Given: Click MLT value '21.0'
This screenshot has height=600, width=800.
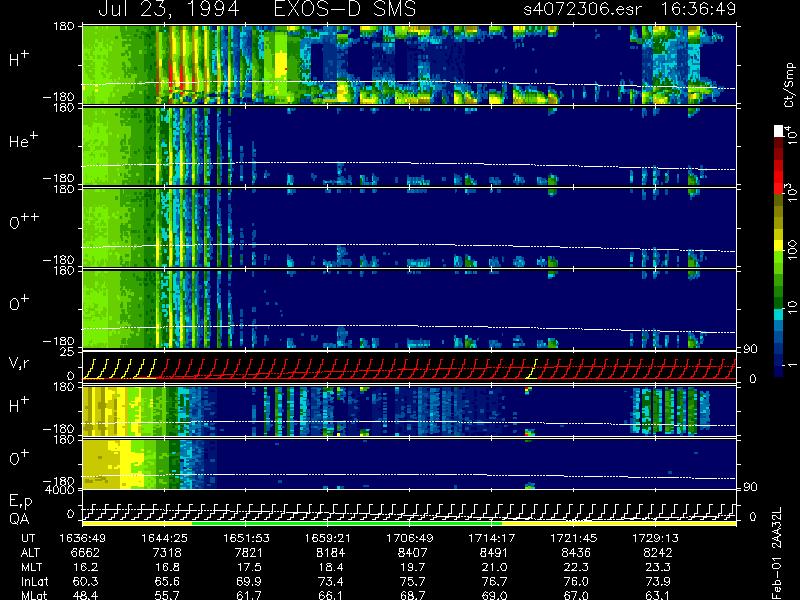Looking at the screenshot, I should (x=494, y=567).
